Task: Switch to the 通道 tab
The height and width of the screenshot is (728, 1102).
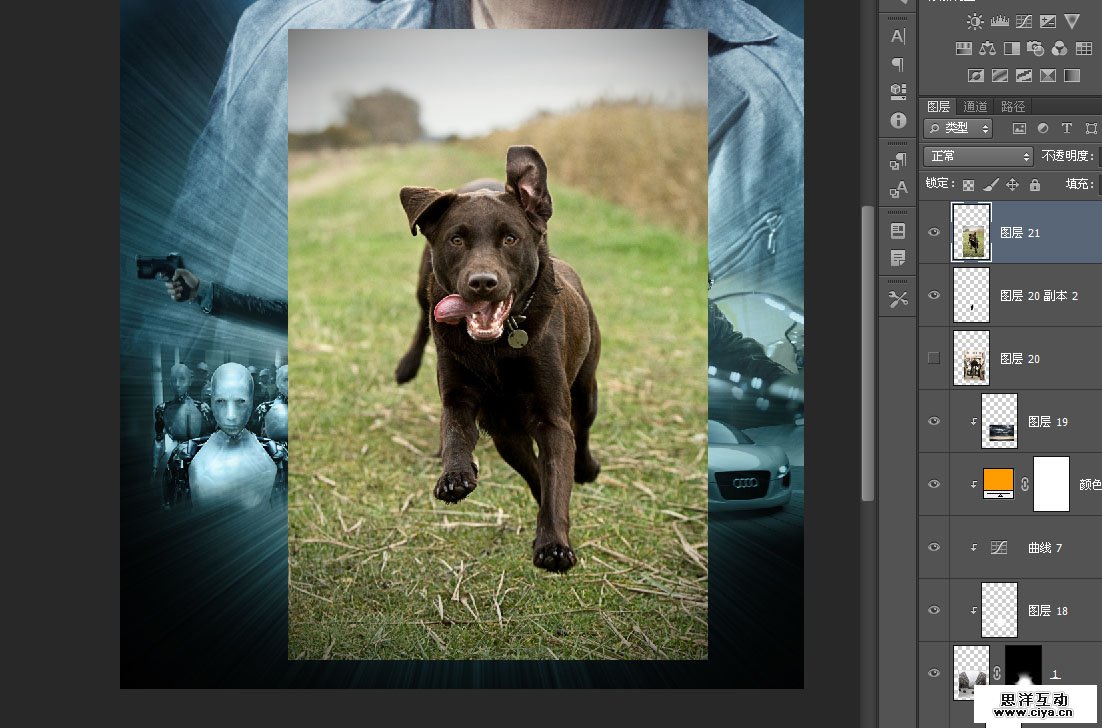Action: click(975, 106)
